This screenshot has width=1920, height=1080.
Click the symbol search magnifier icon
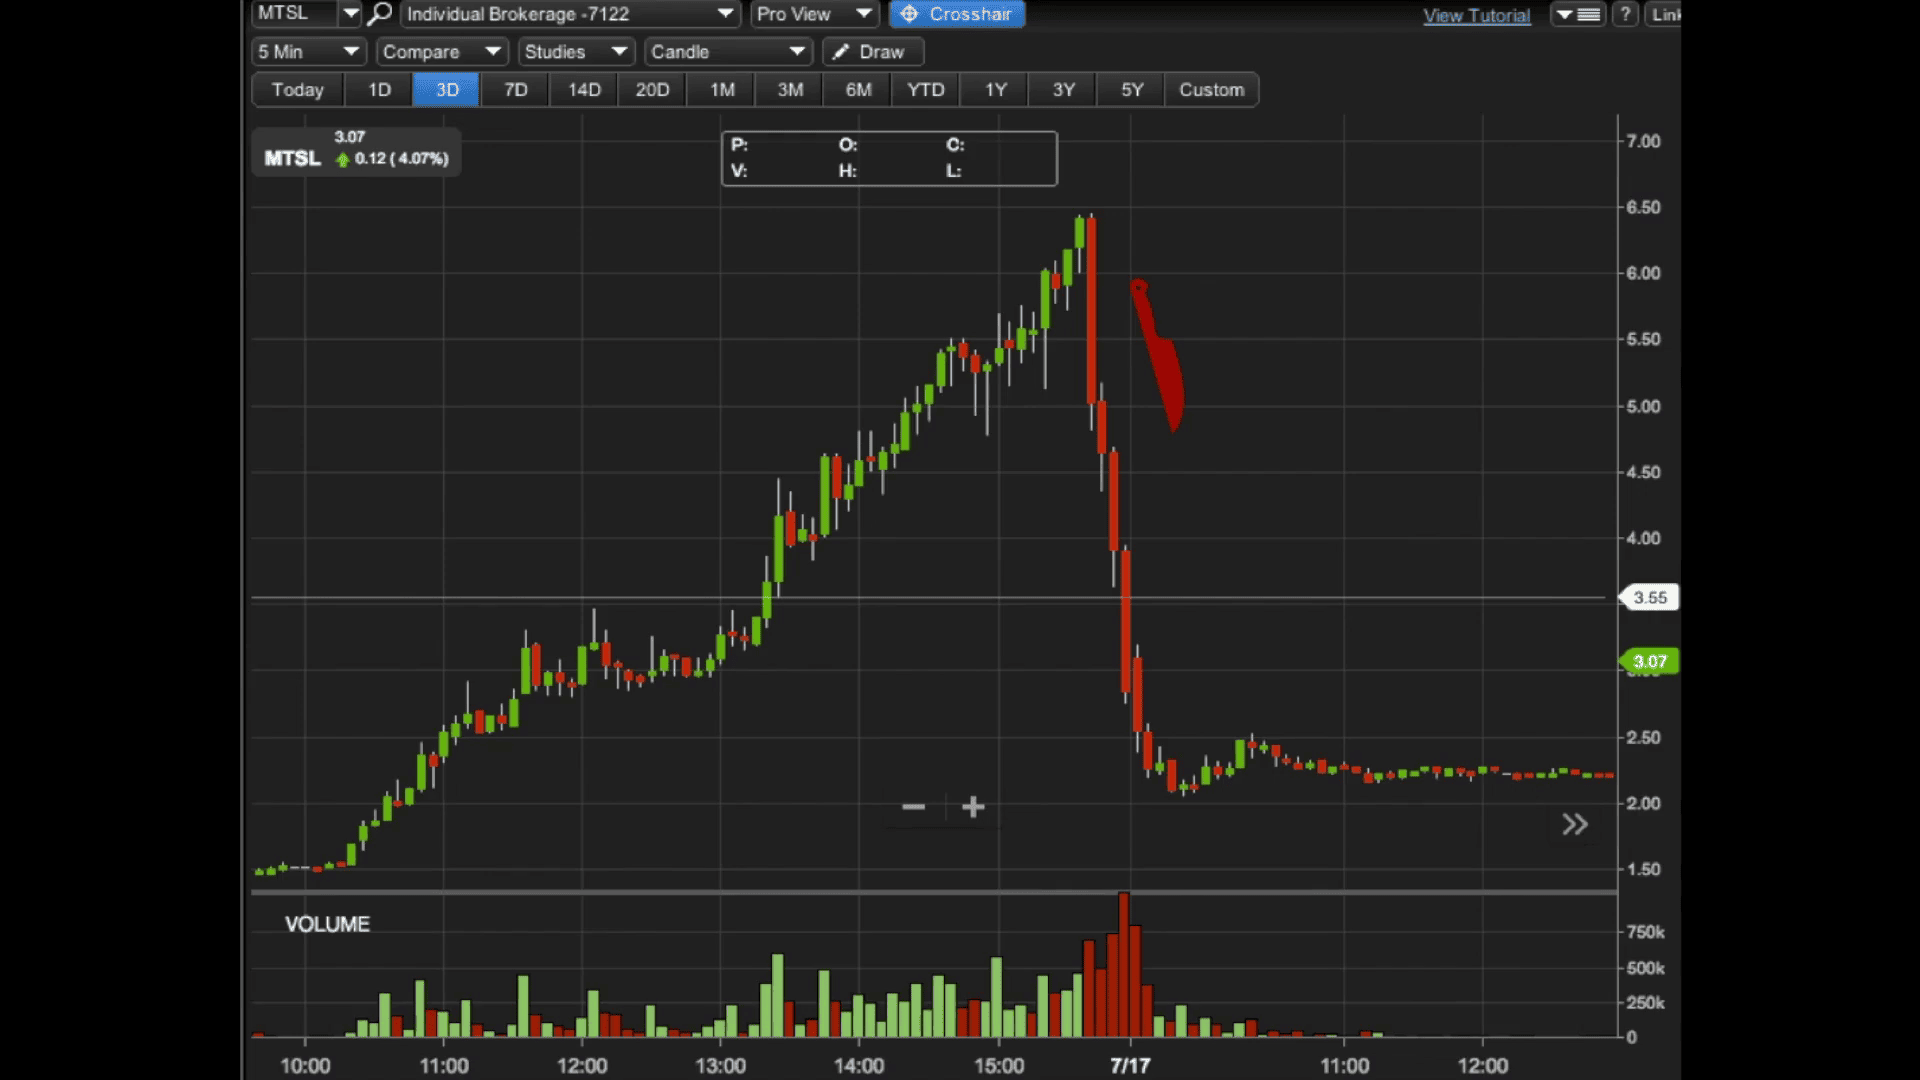tap(380, 14)
